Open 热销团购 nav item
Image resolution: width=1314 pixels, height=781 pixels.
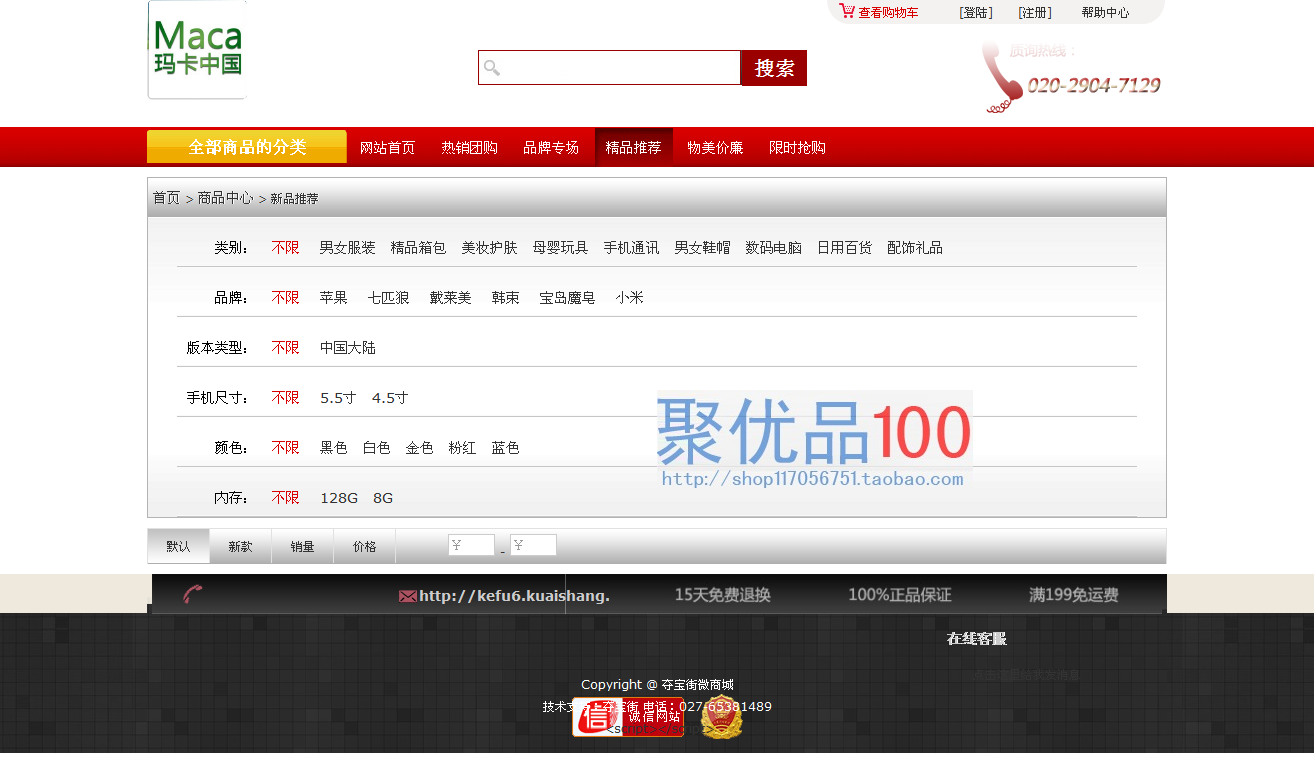[469, 148]
